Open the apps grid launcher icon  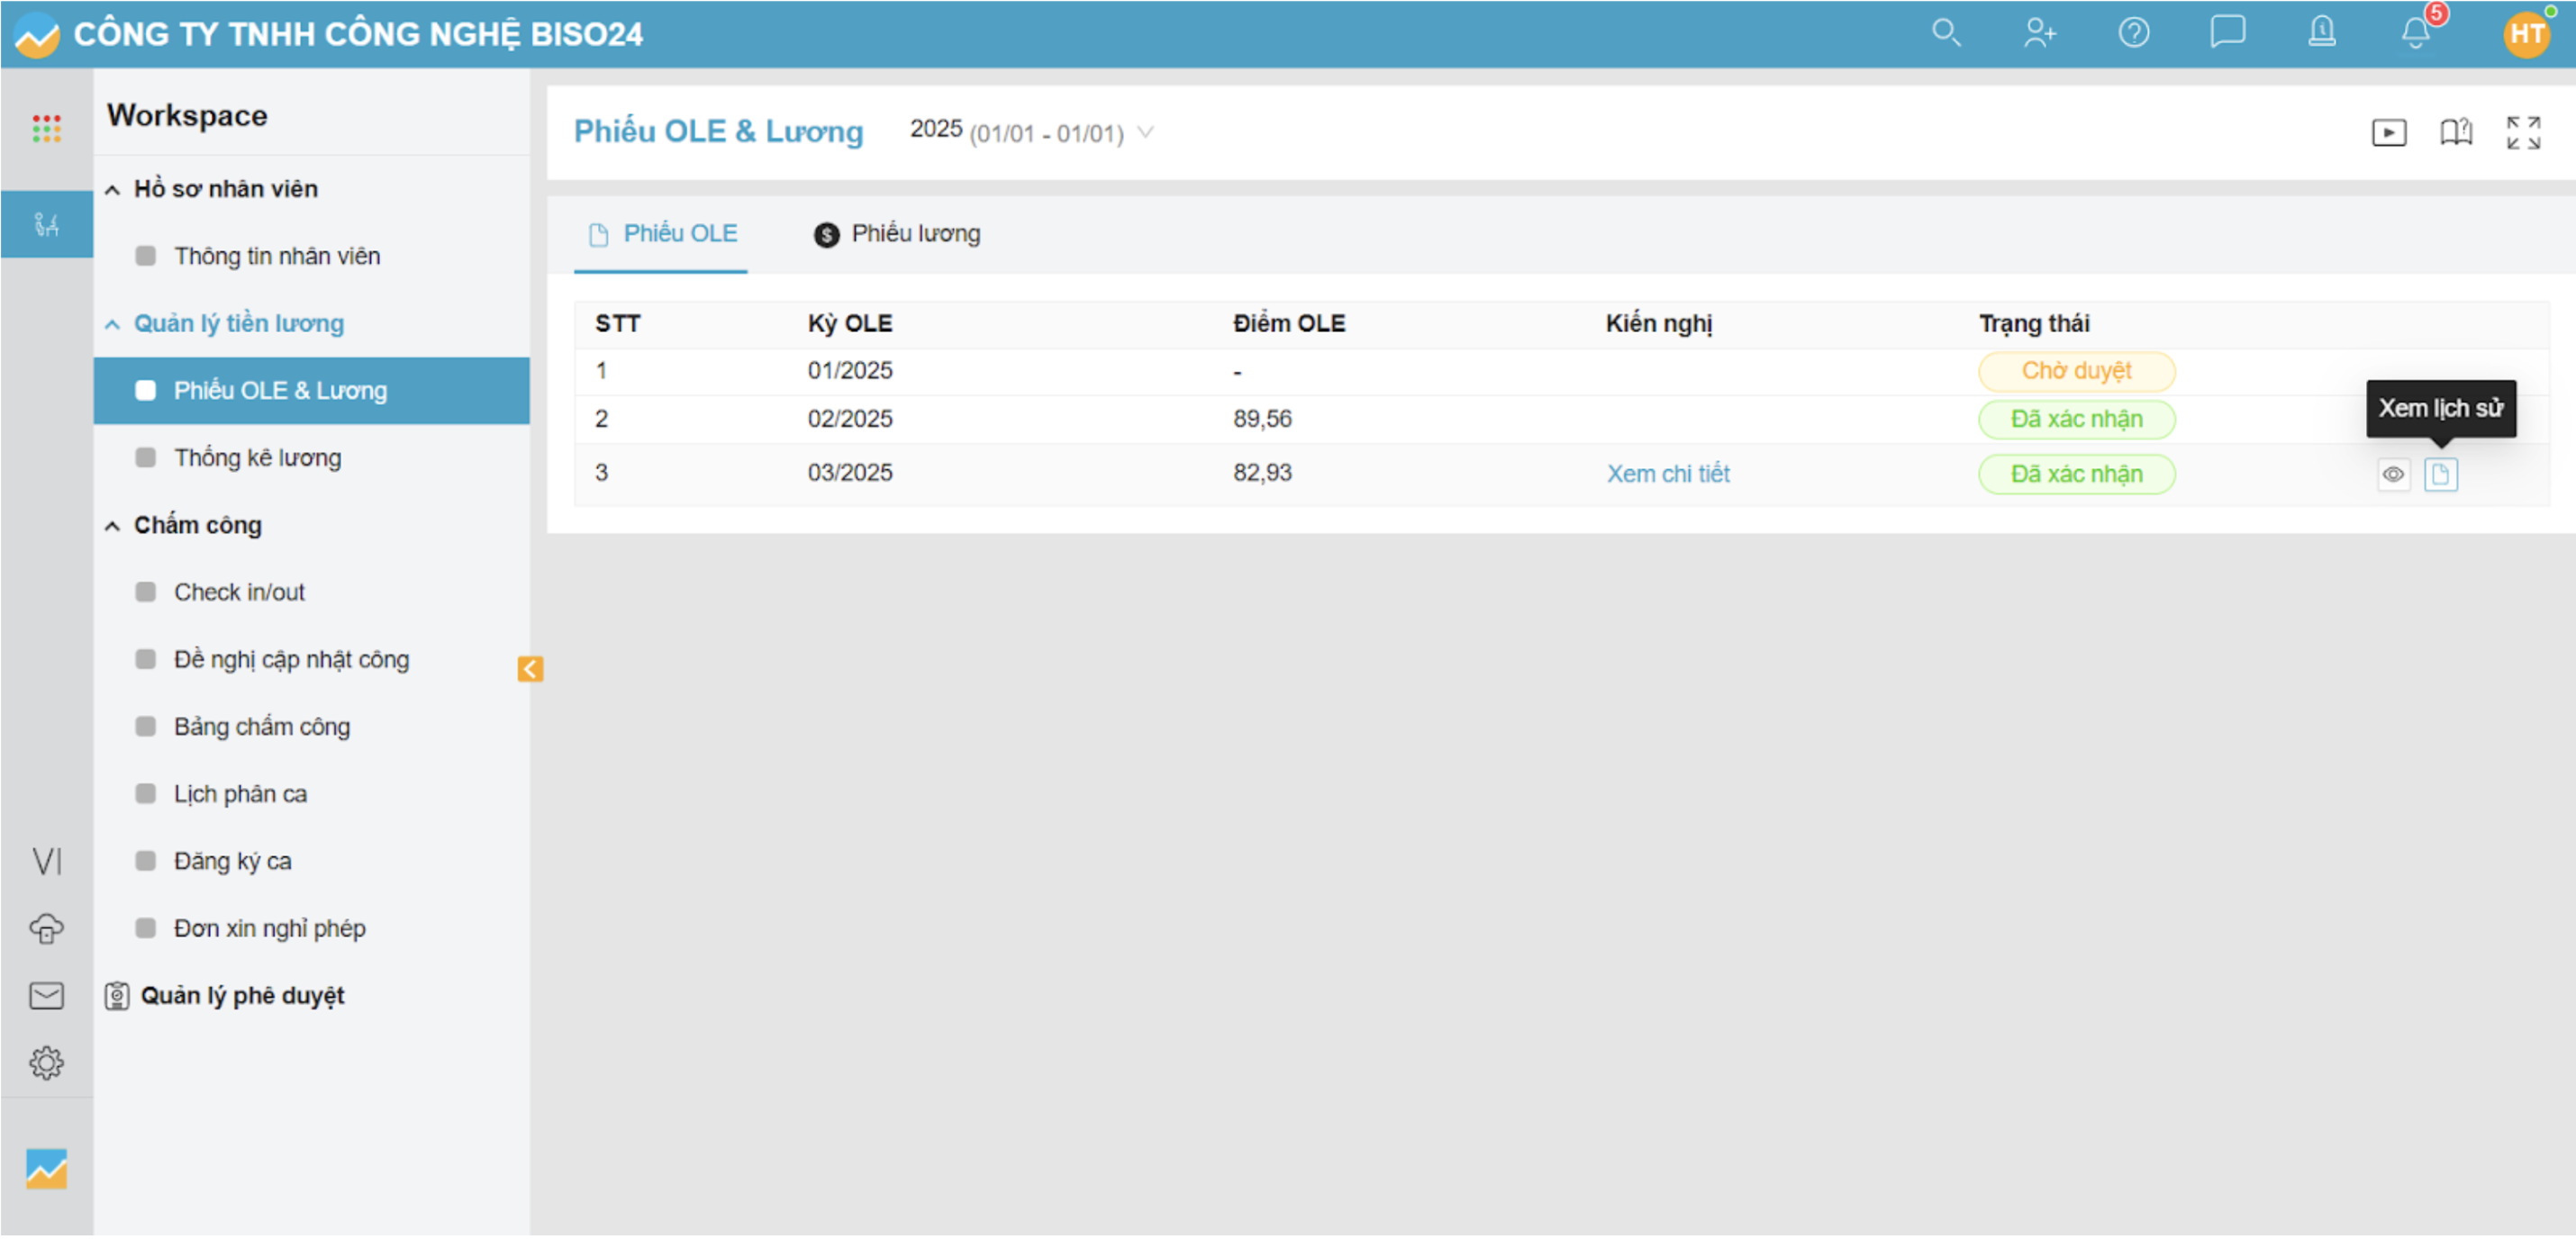click(46, 128)
